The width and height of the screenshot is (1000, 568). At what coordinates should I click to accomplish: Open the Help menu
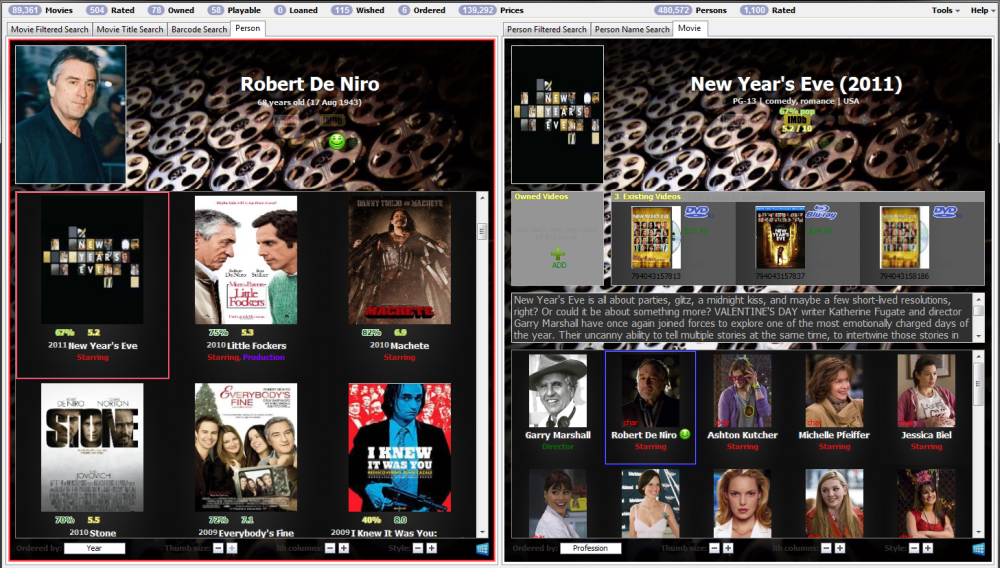(x=982, y=10)
